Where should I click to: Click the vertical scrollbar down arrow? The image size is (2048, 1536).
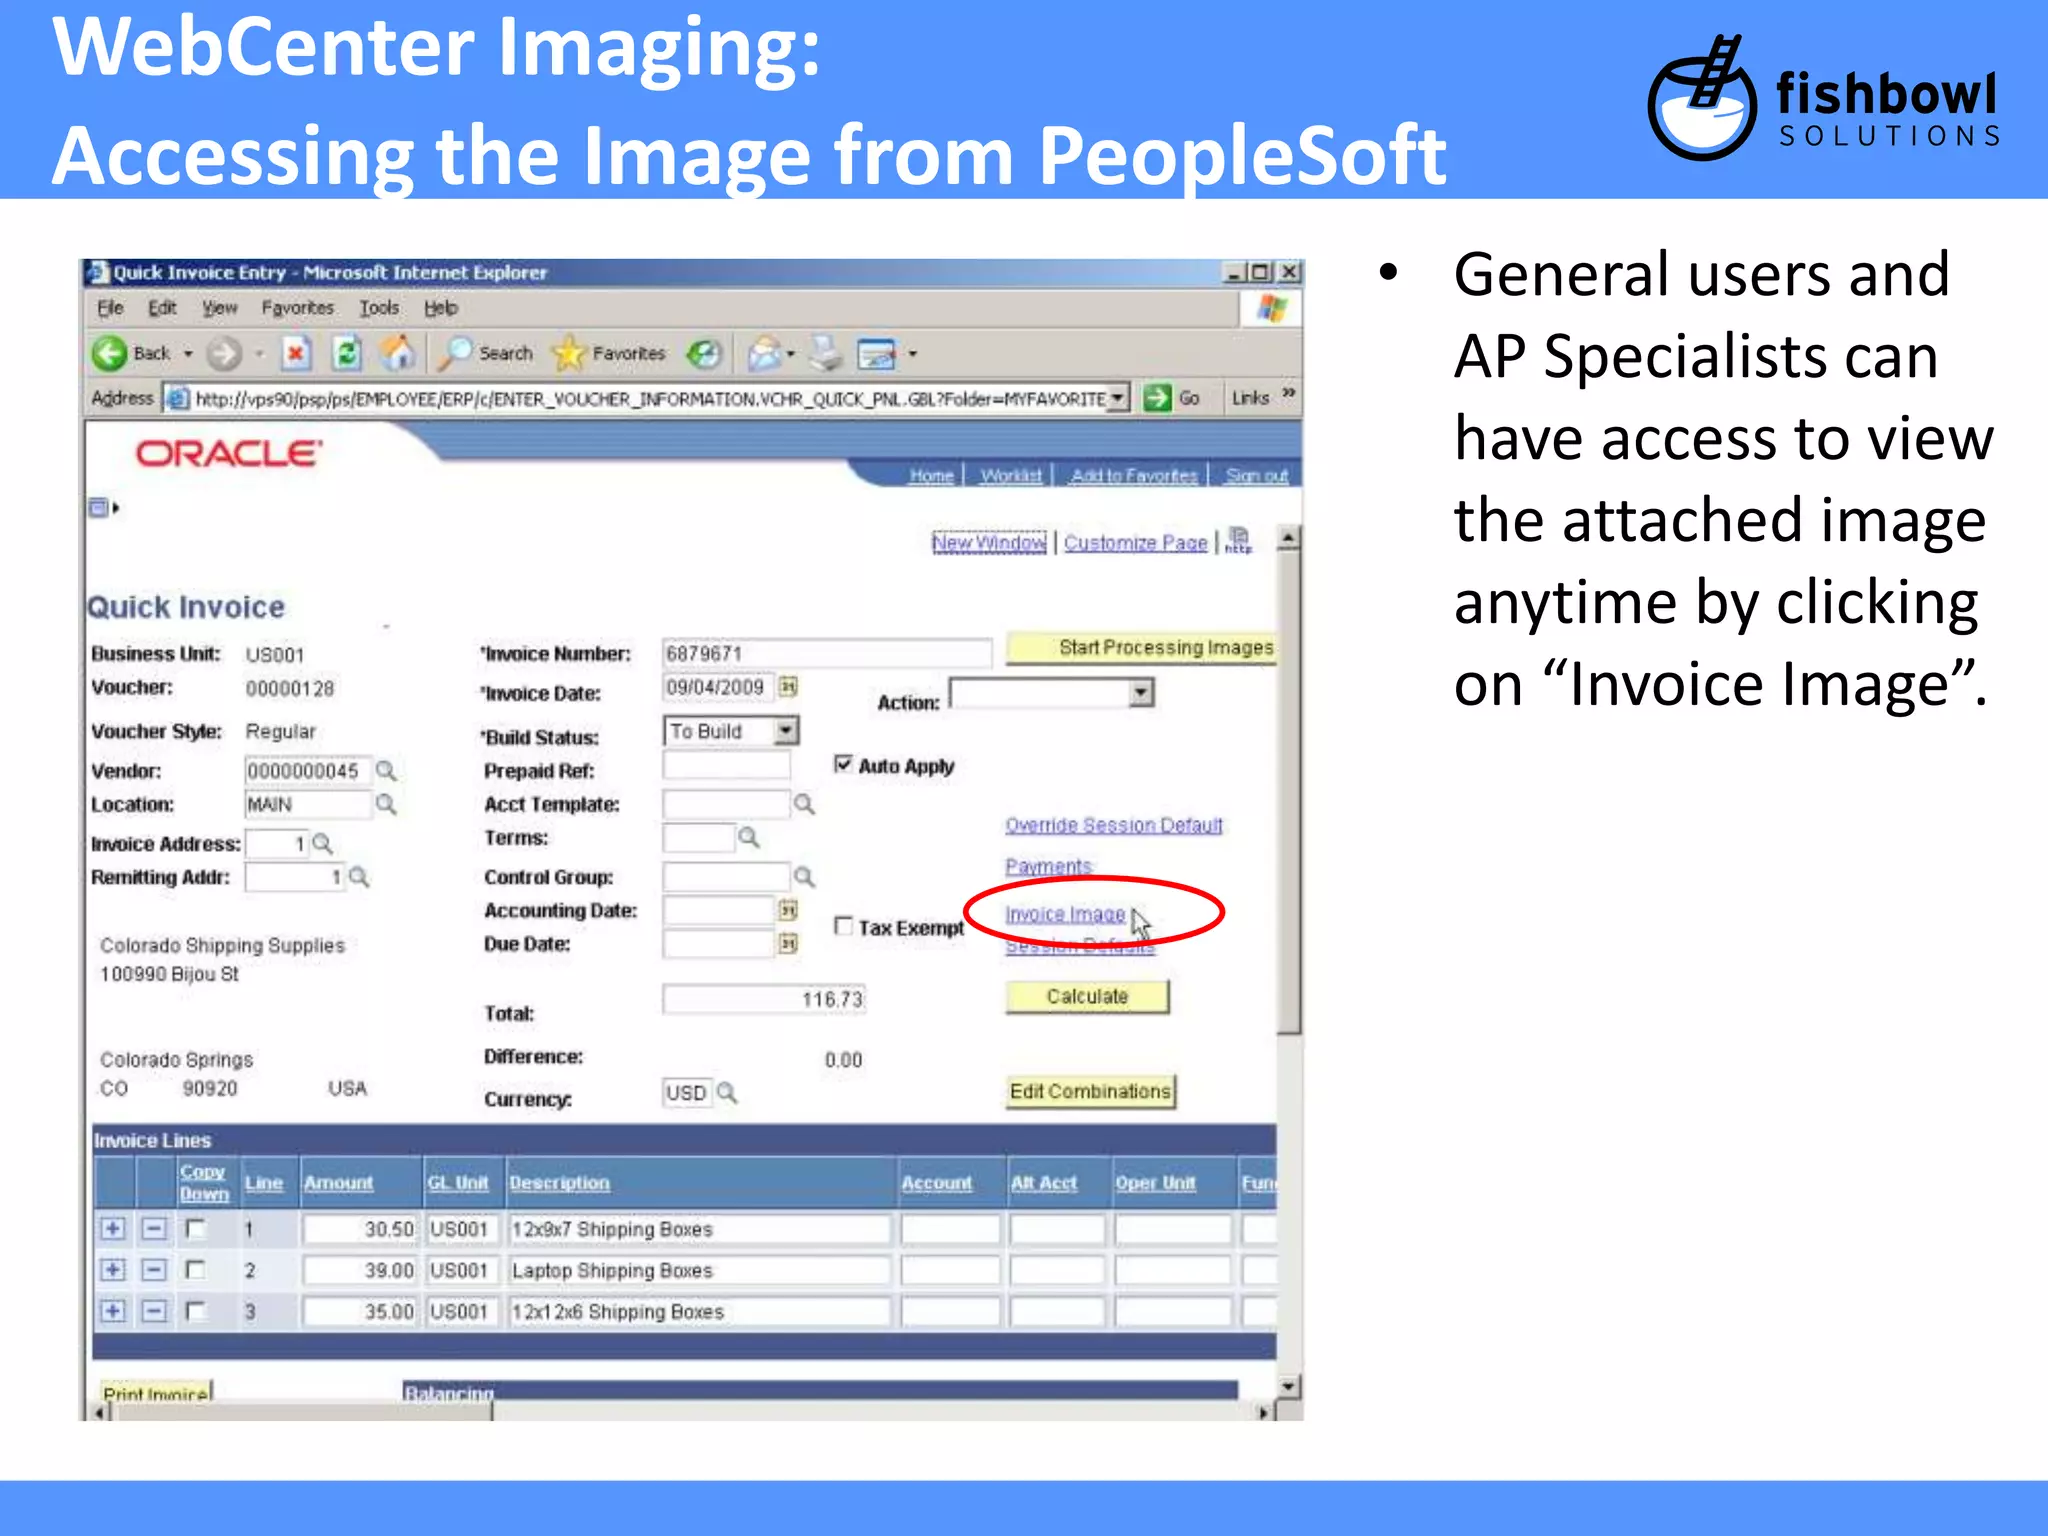coord(1289,1386)
